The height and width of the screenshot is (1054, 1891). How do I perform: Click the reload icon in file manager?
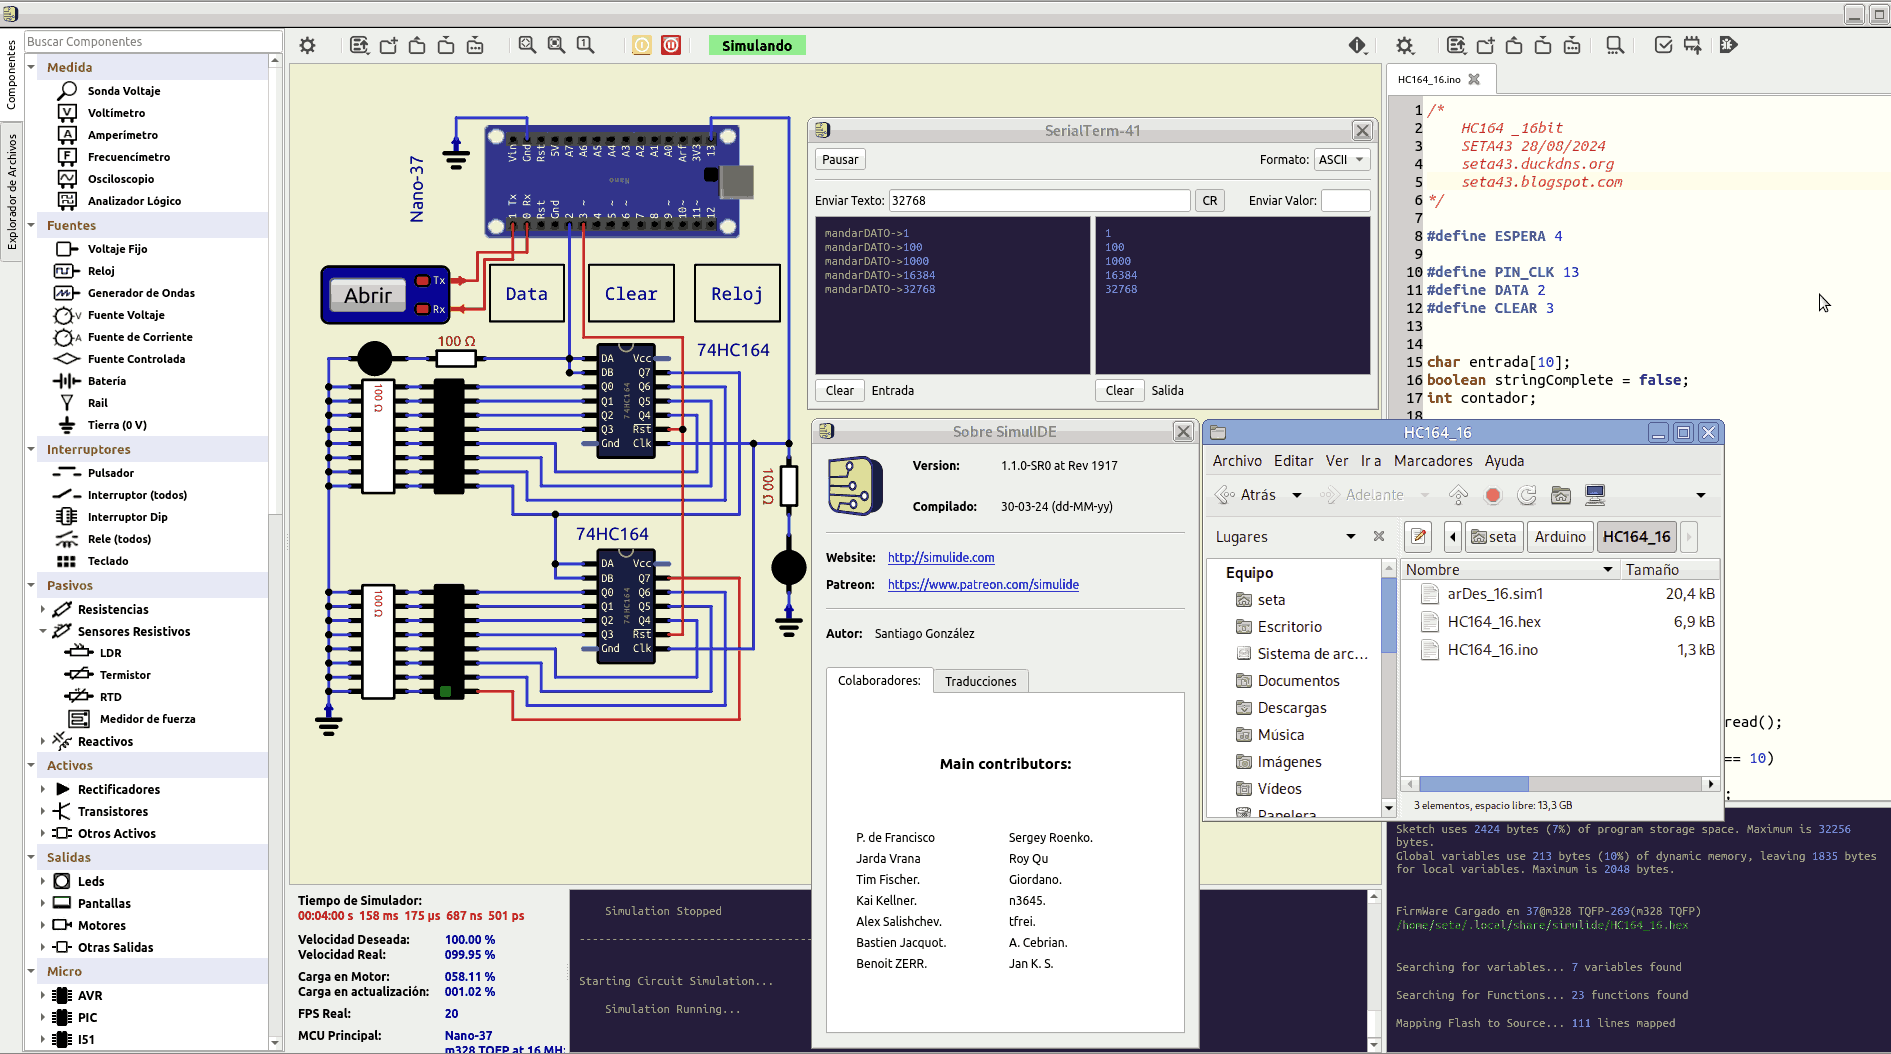(x=1526, y=495)
